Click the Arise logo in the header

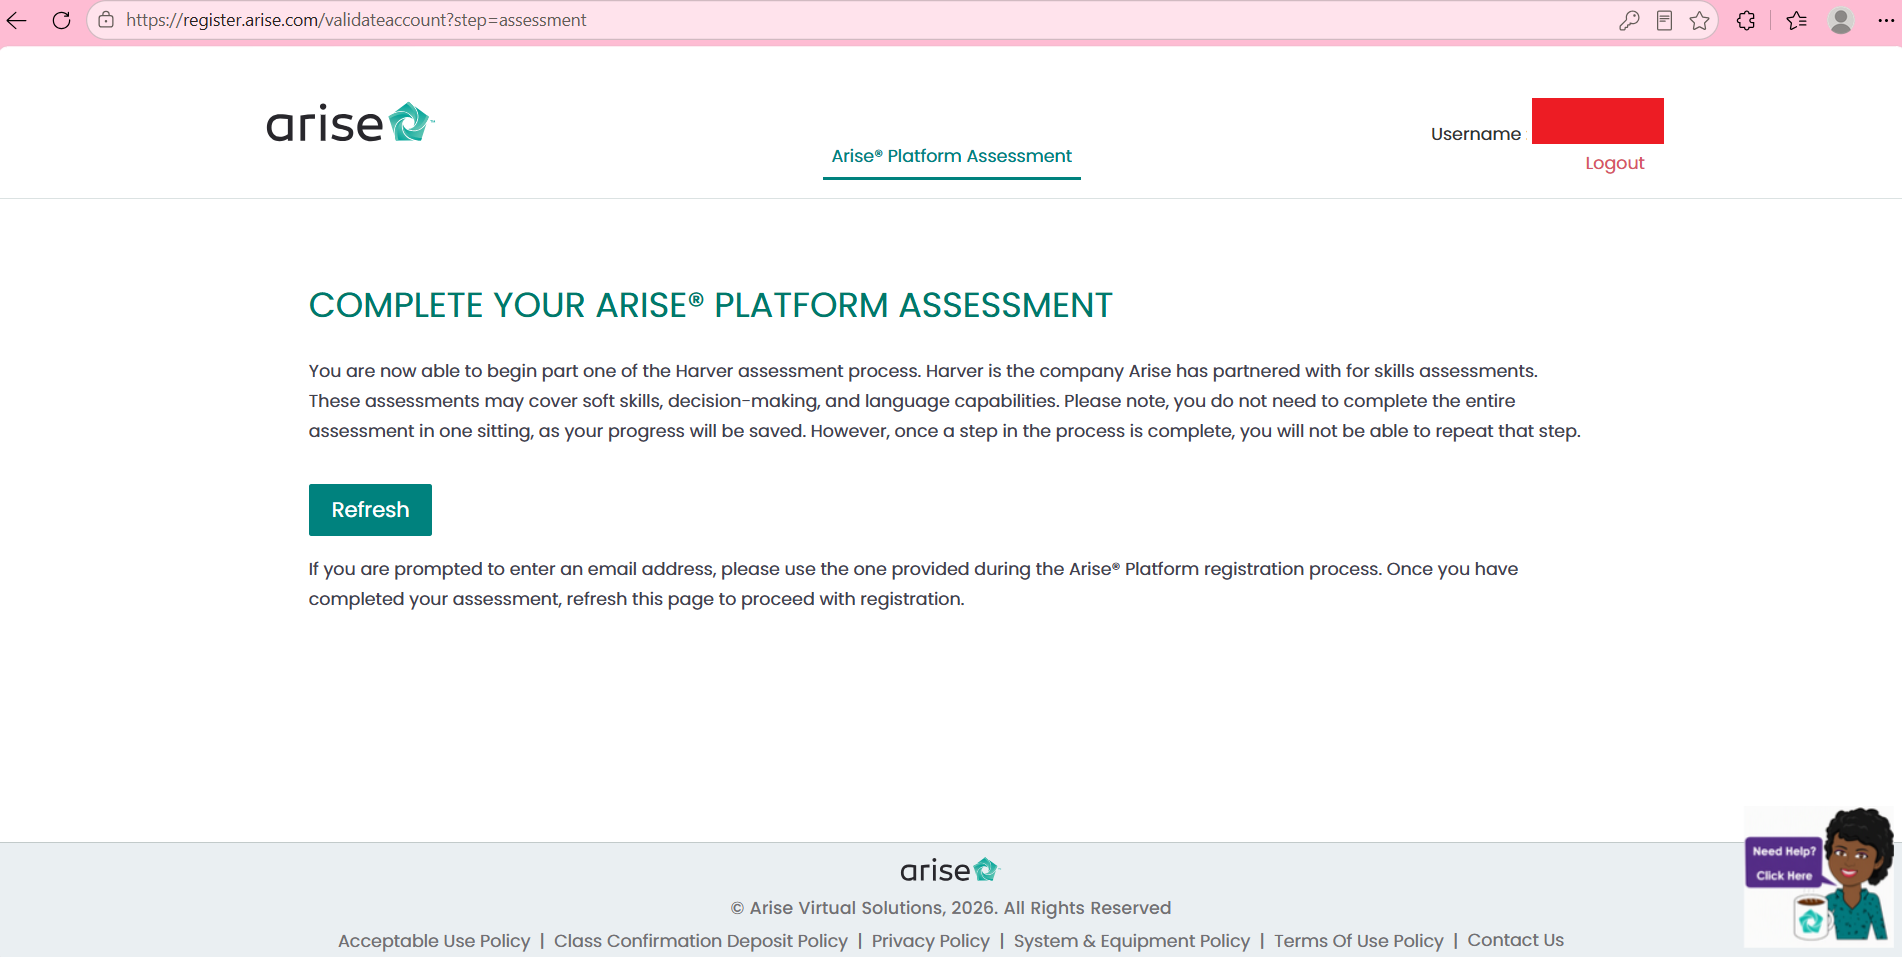[x=350, y=123]
